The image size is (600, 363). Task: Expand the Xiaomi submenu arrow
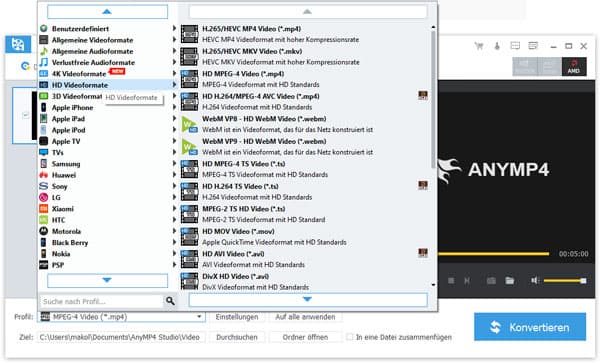click(x=174, y=208)
